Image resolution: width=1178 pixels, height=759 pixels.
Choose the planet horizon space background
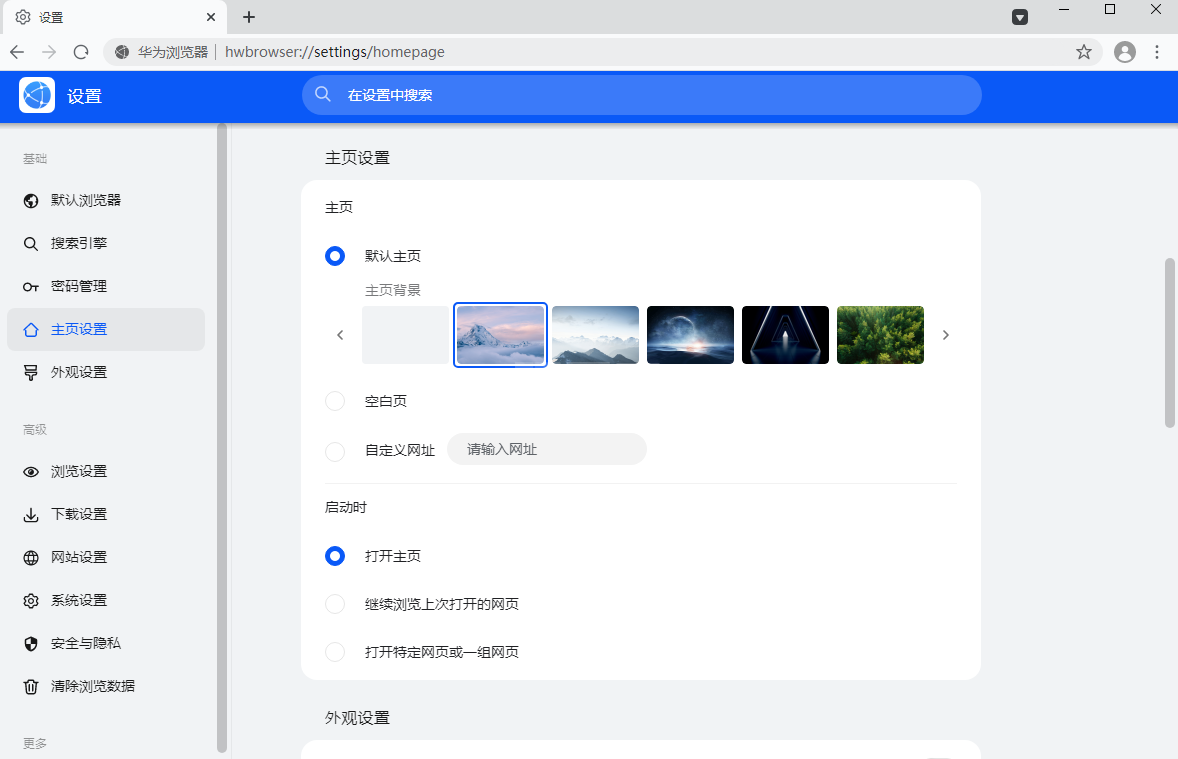[690, 335]
